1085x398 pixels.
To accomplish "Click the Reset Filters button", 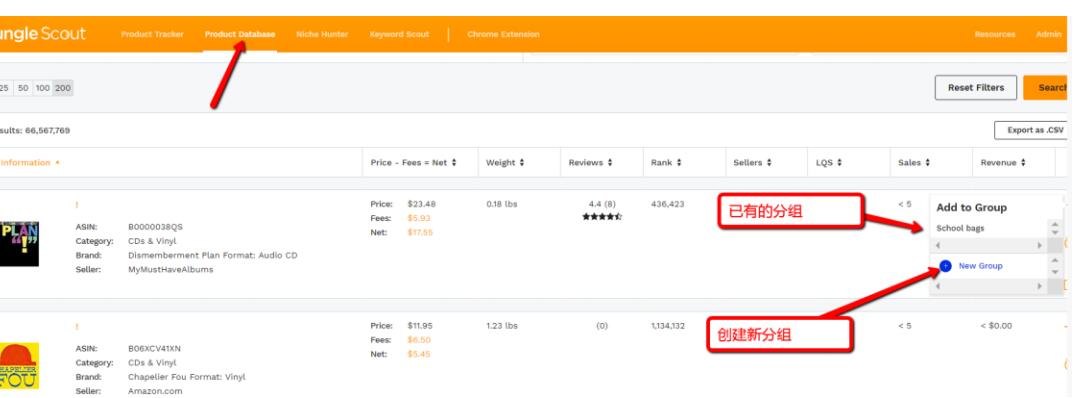I will coord(976,88).
